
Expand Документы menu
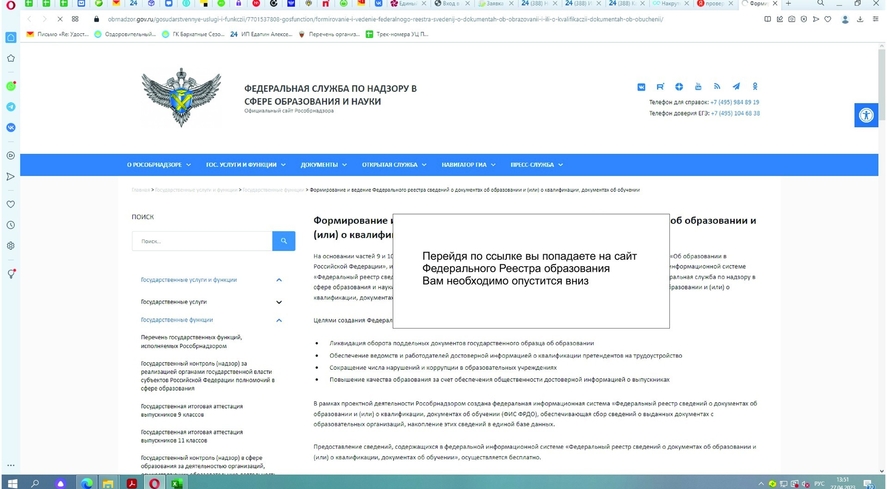(x=324, y=165)
